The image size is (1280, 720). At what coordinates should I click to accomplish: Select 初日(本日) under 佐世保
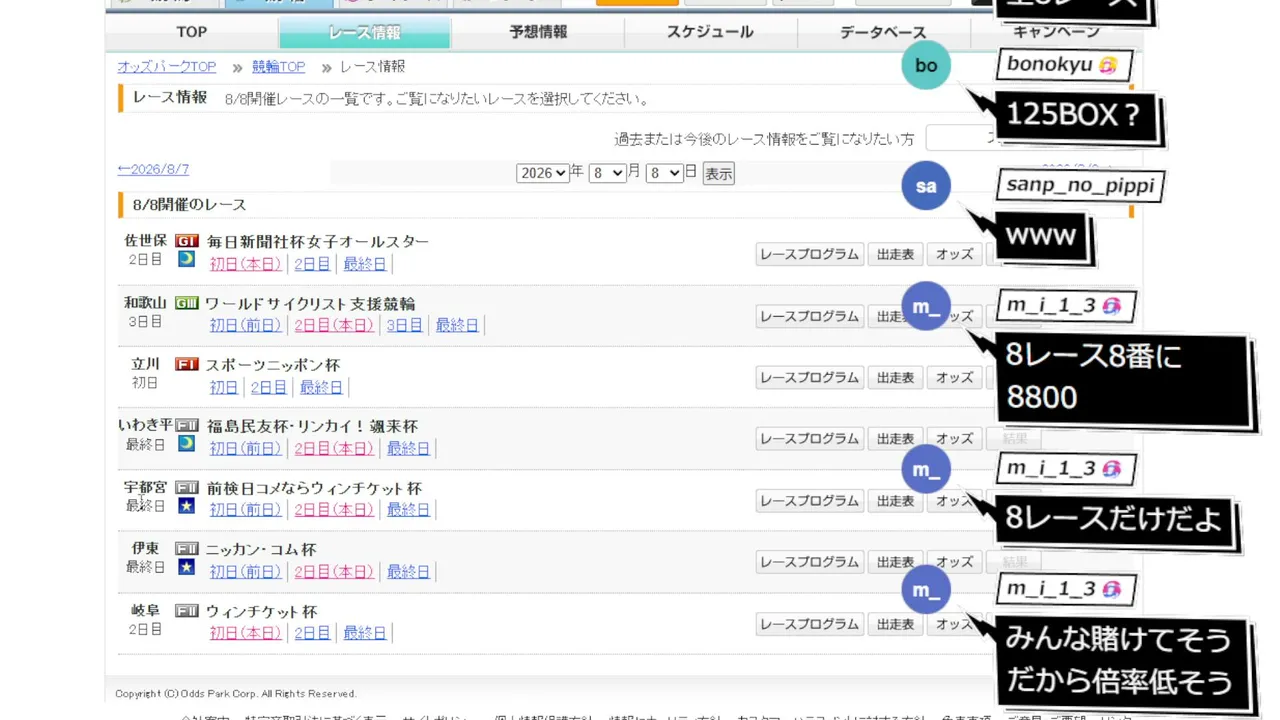click(246, 264)
